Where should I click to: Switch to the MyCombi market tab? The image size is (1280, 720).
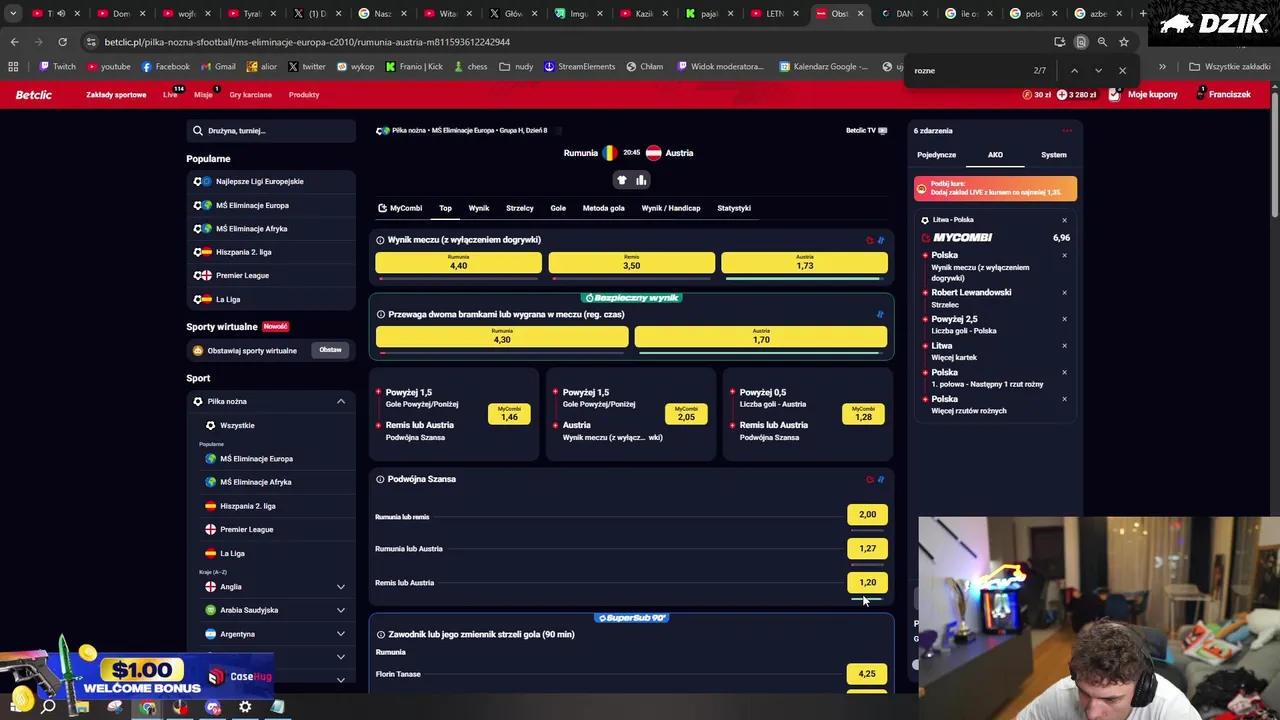(400, 208)
